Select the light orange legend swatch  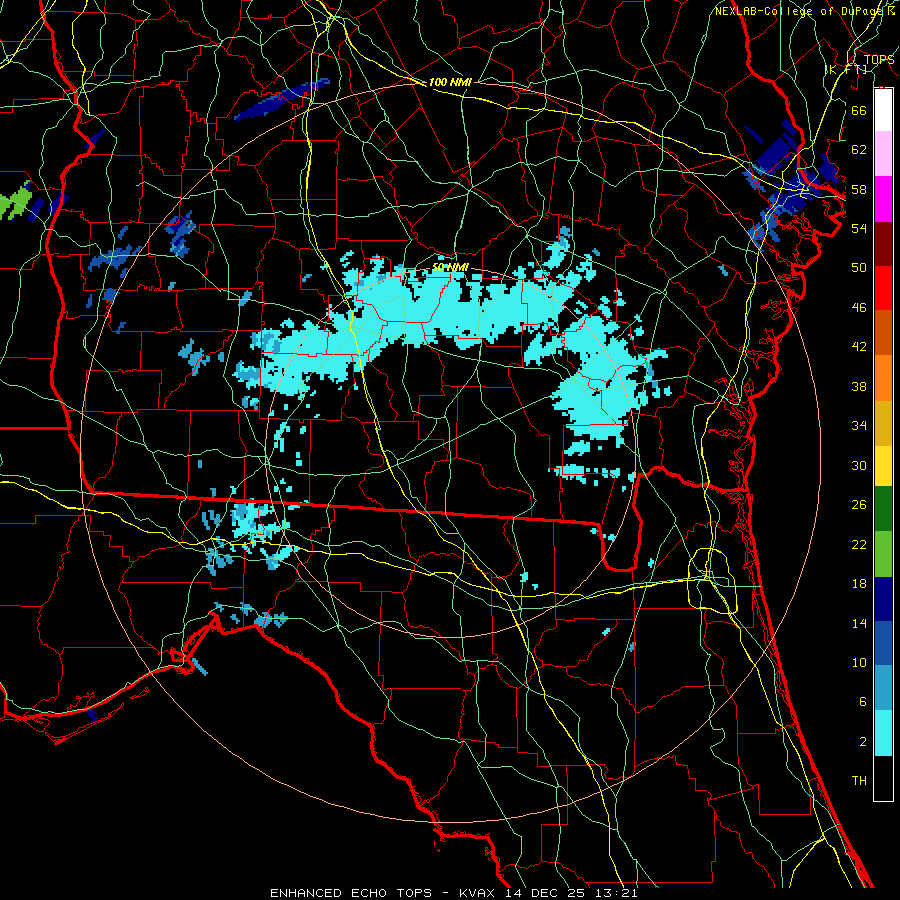tap(883, 378)
